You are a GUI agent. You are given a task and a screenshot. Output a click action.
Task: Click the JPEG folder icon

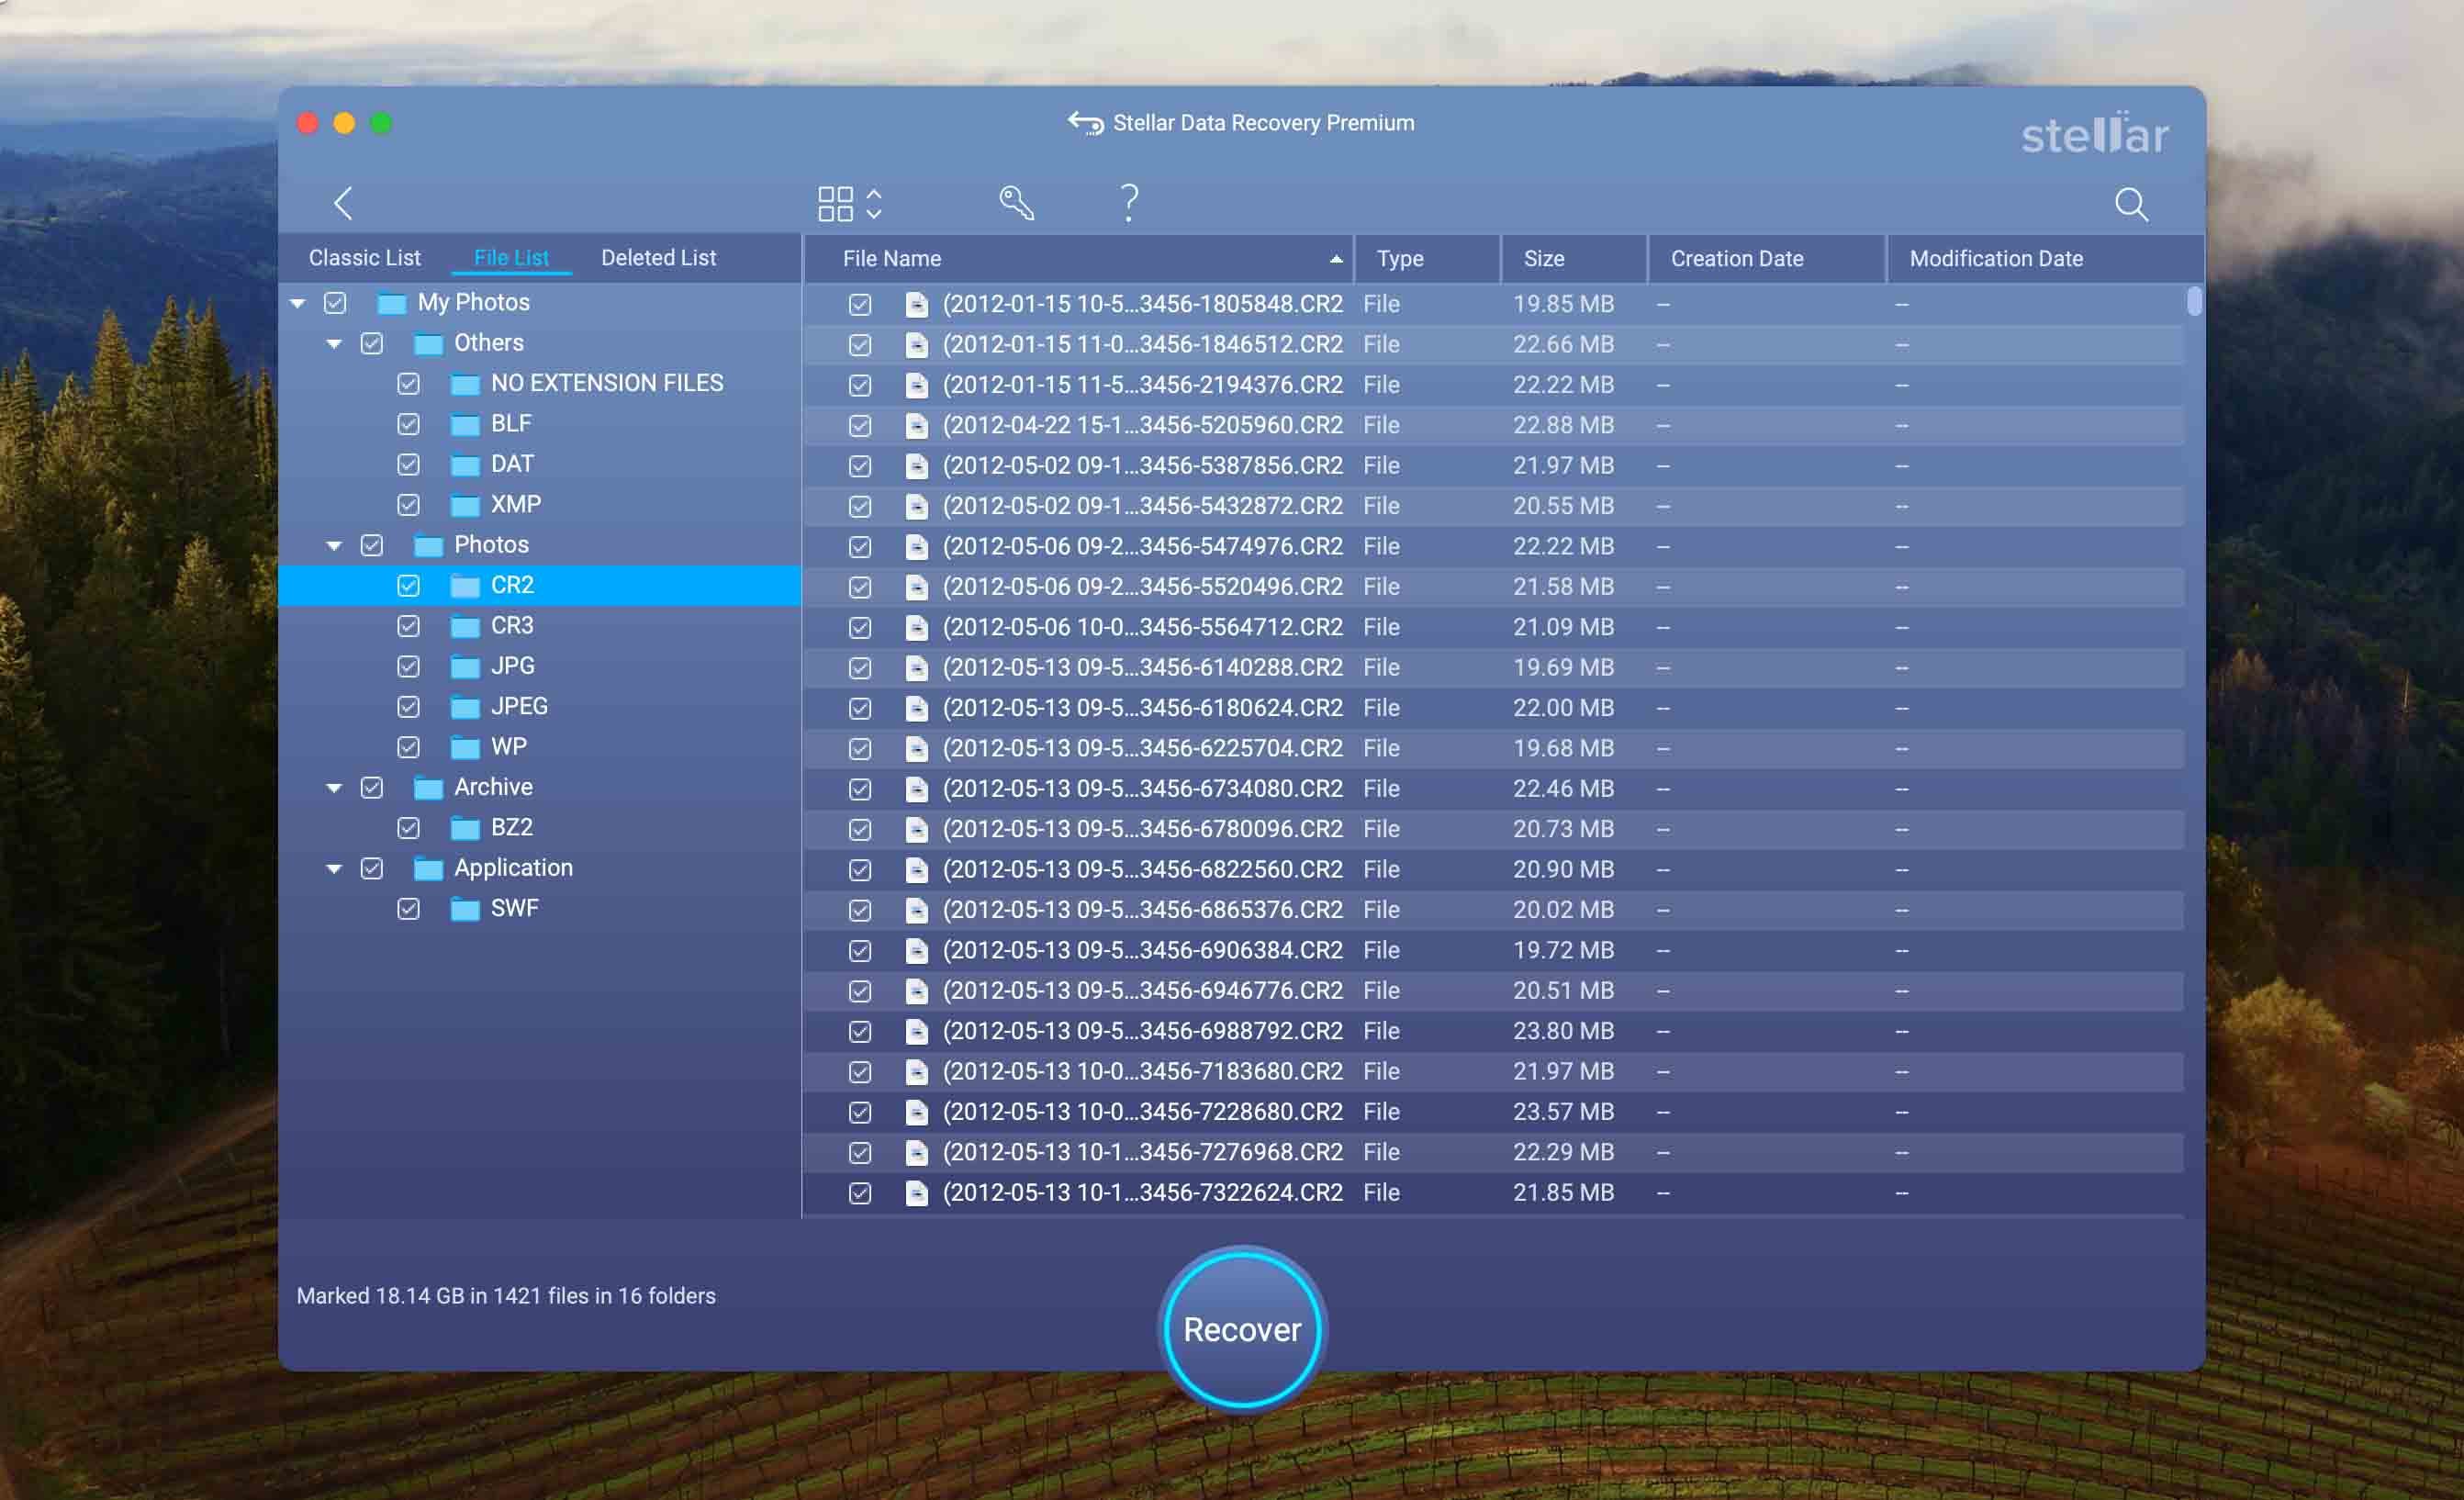(465, 708)
